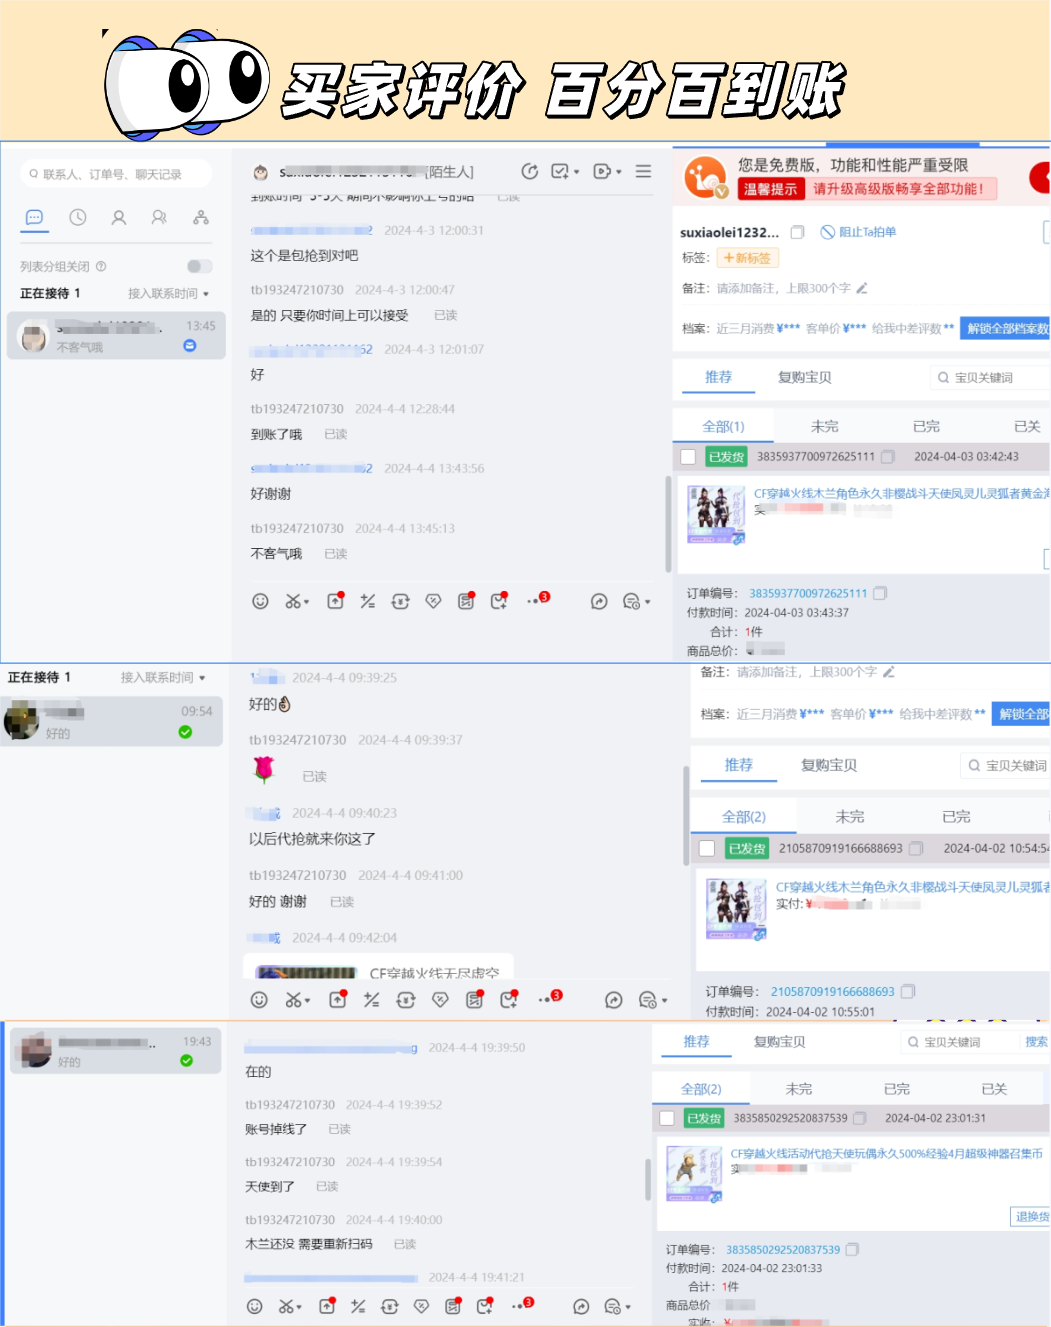Open the single-person contacts tab
Viewport: 1051px width, 1327px height.
coord(119,217)
